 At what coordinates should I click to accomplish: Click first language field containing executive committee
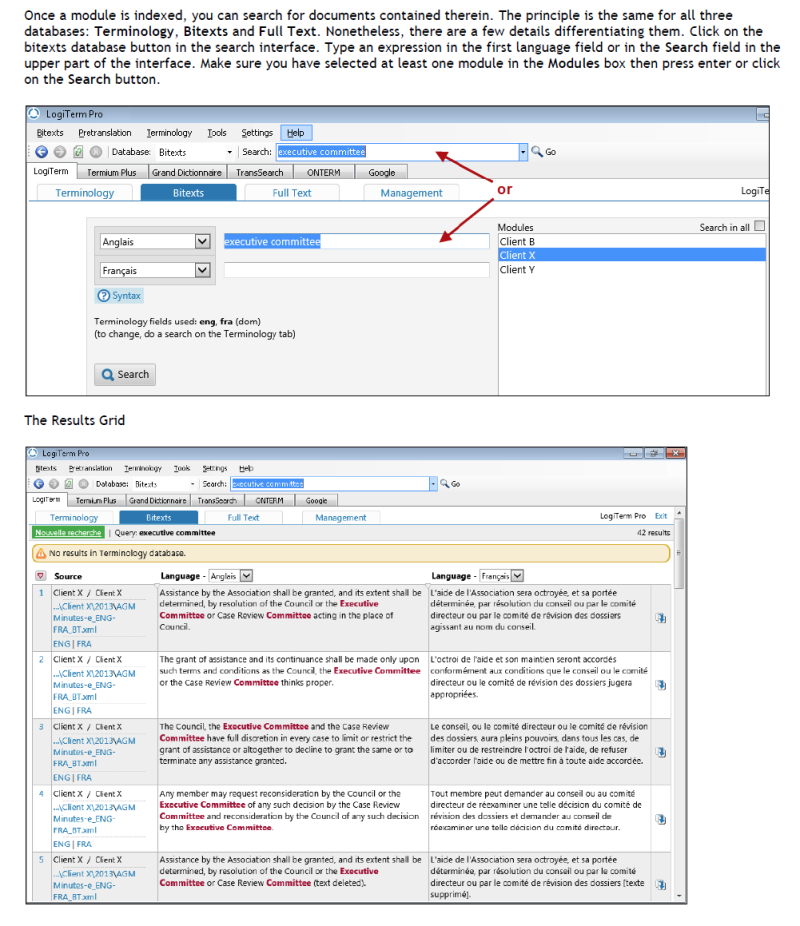point(357,241)
